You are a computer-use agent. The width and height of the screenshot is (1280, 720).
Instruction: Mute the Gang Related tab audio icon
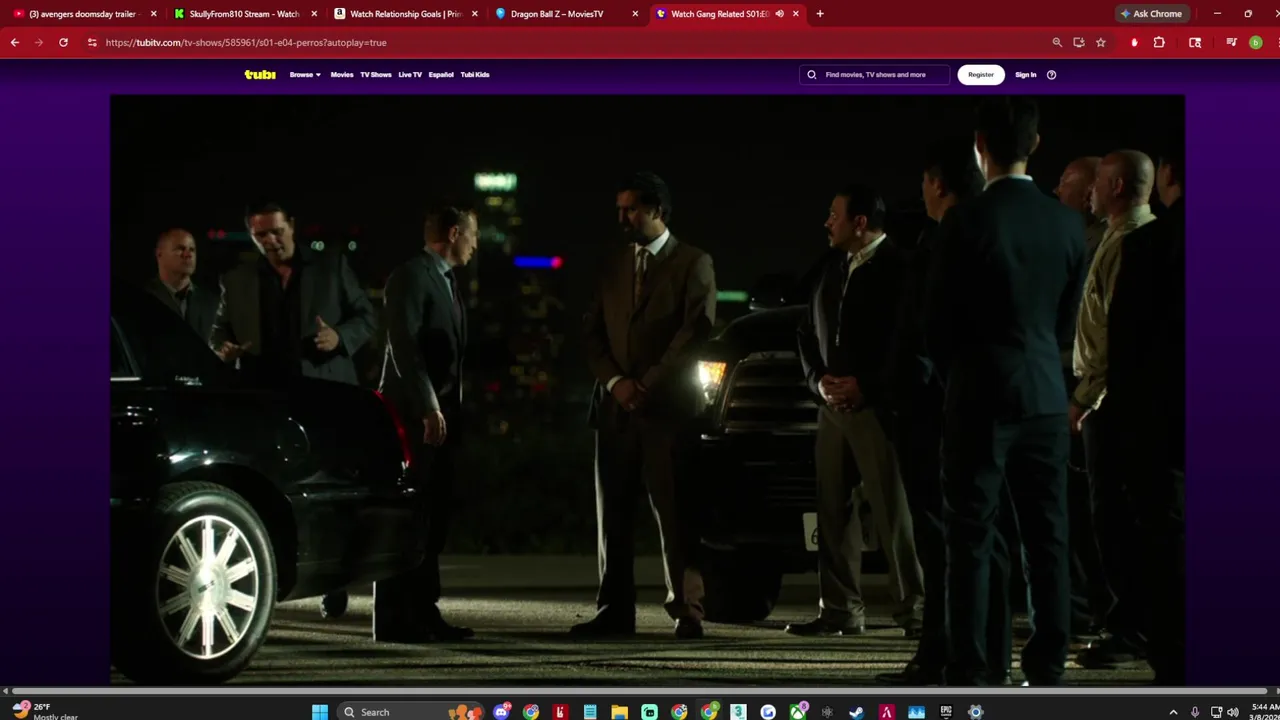[779, 14]
